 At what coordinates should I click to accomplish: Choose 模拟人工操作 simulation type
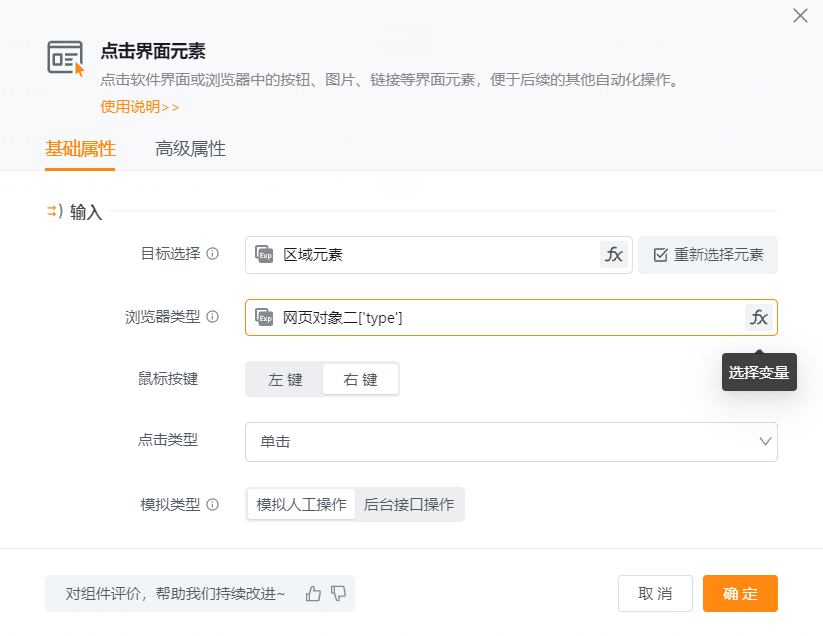pos(301,505)
